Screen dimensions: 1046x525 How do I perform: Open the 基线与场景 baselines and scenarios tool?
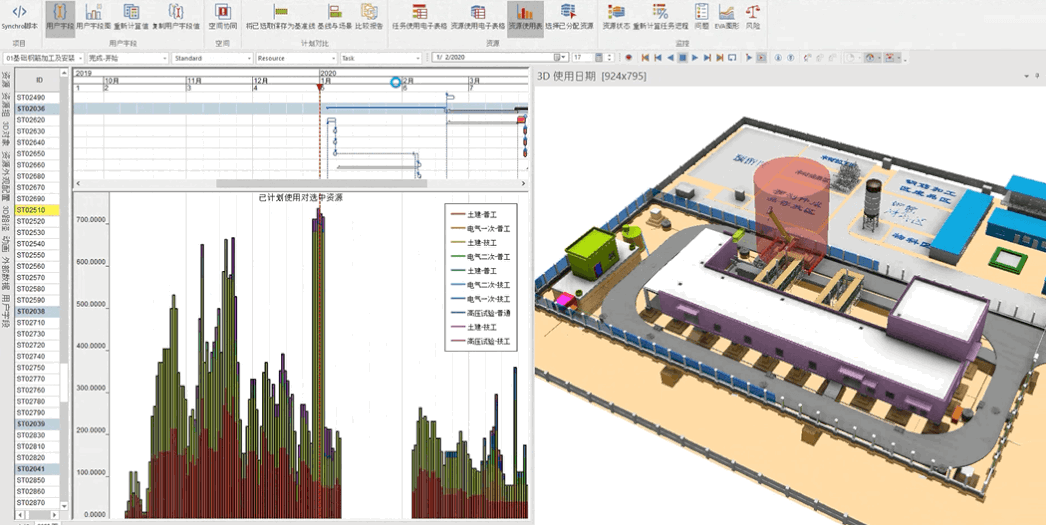[x=334, y=18]
